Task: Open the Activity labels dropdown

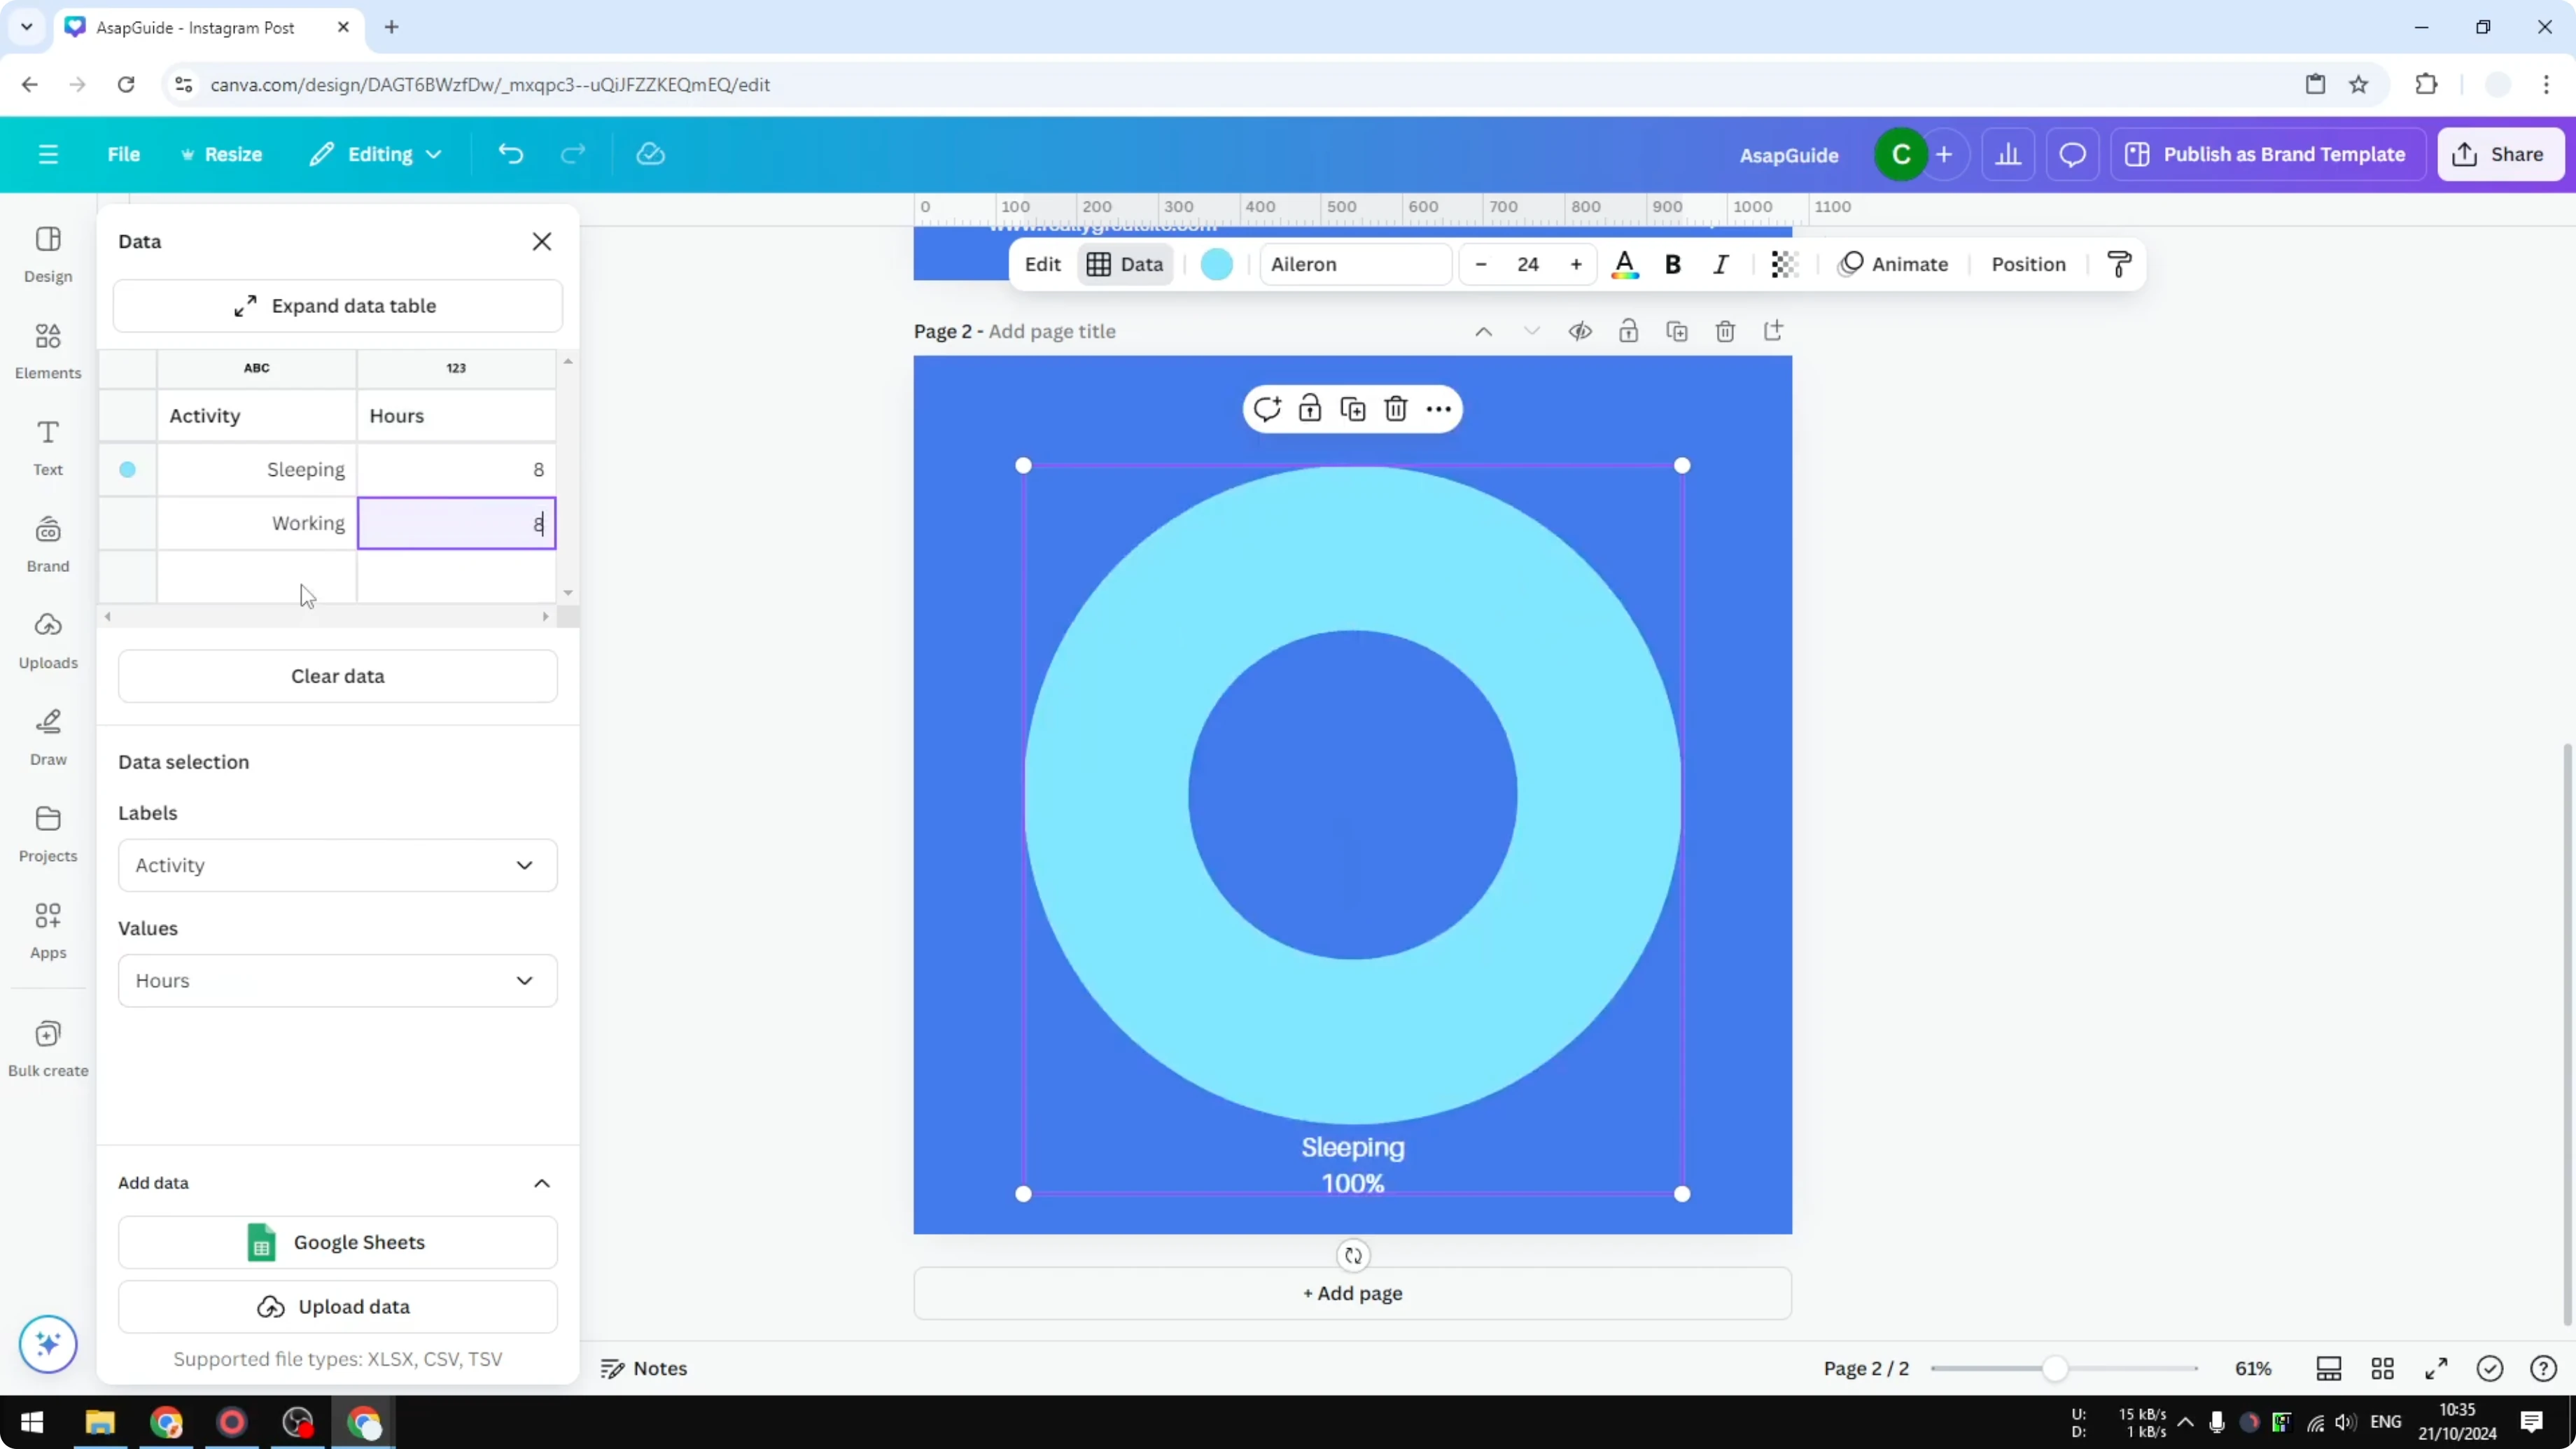Action: click(x=338, y=865)
